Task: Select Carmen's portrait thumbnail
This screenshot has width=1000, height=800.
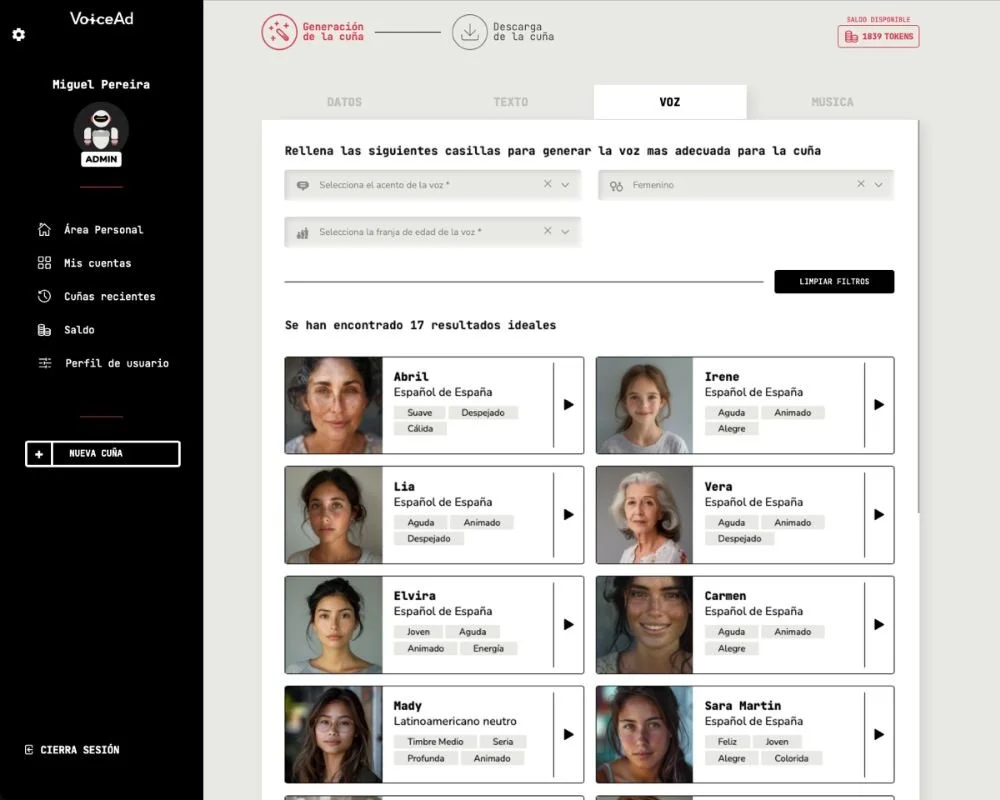Action: (x=644, y=625)
